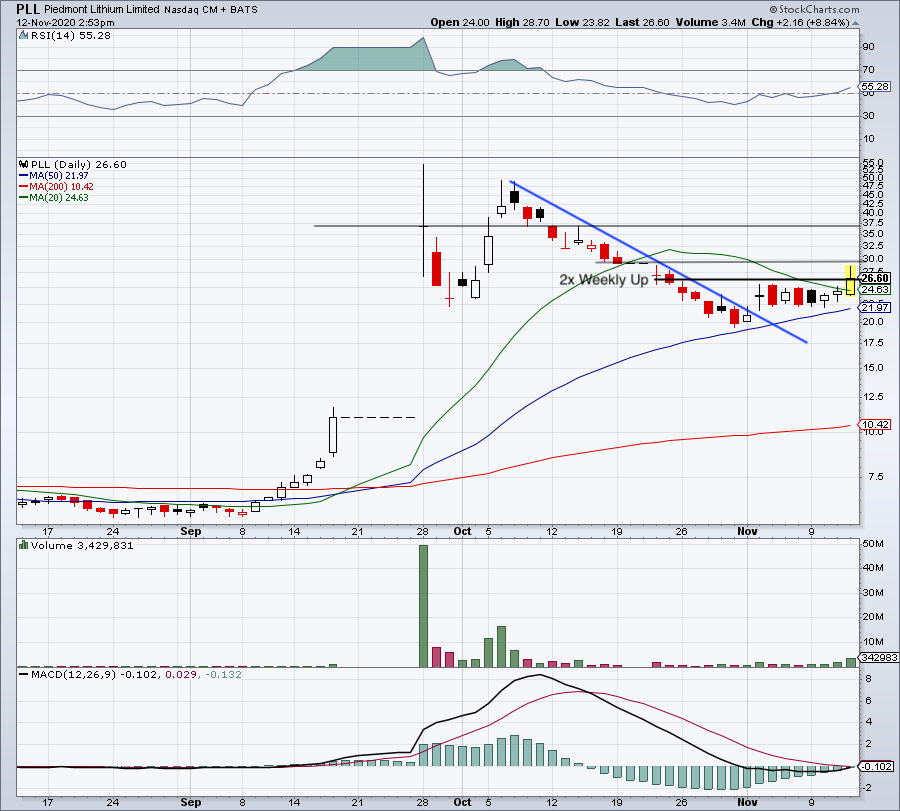Click the candlestick icon beside PLL (Daily)
Screen dimensions: 900x811
pyautogui.click(x=24, y=164)
